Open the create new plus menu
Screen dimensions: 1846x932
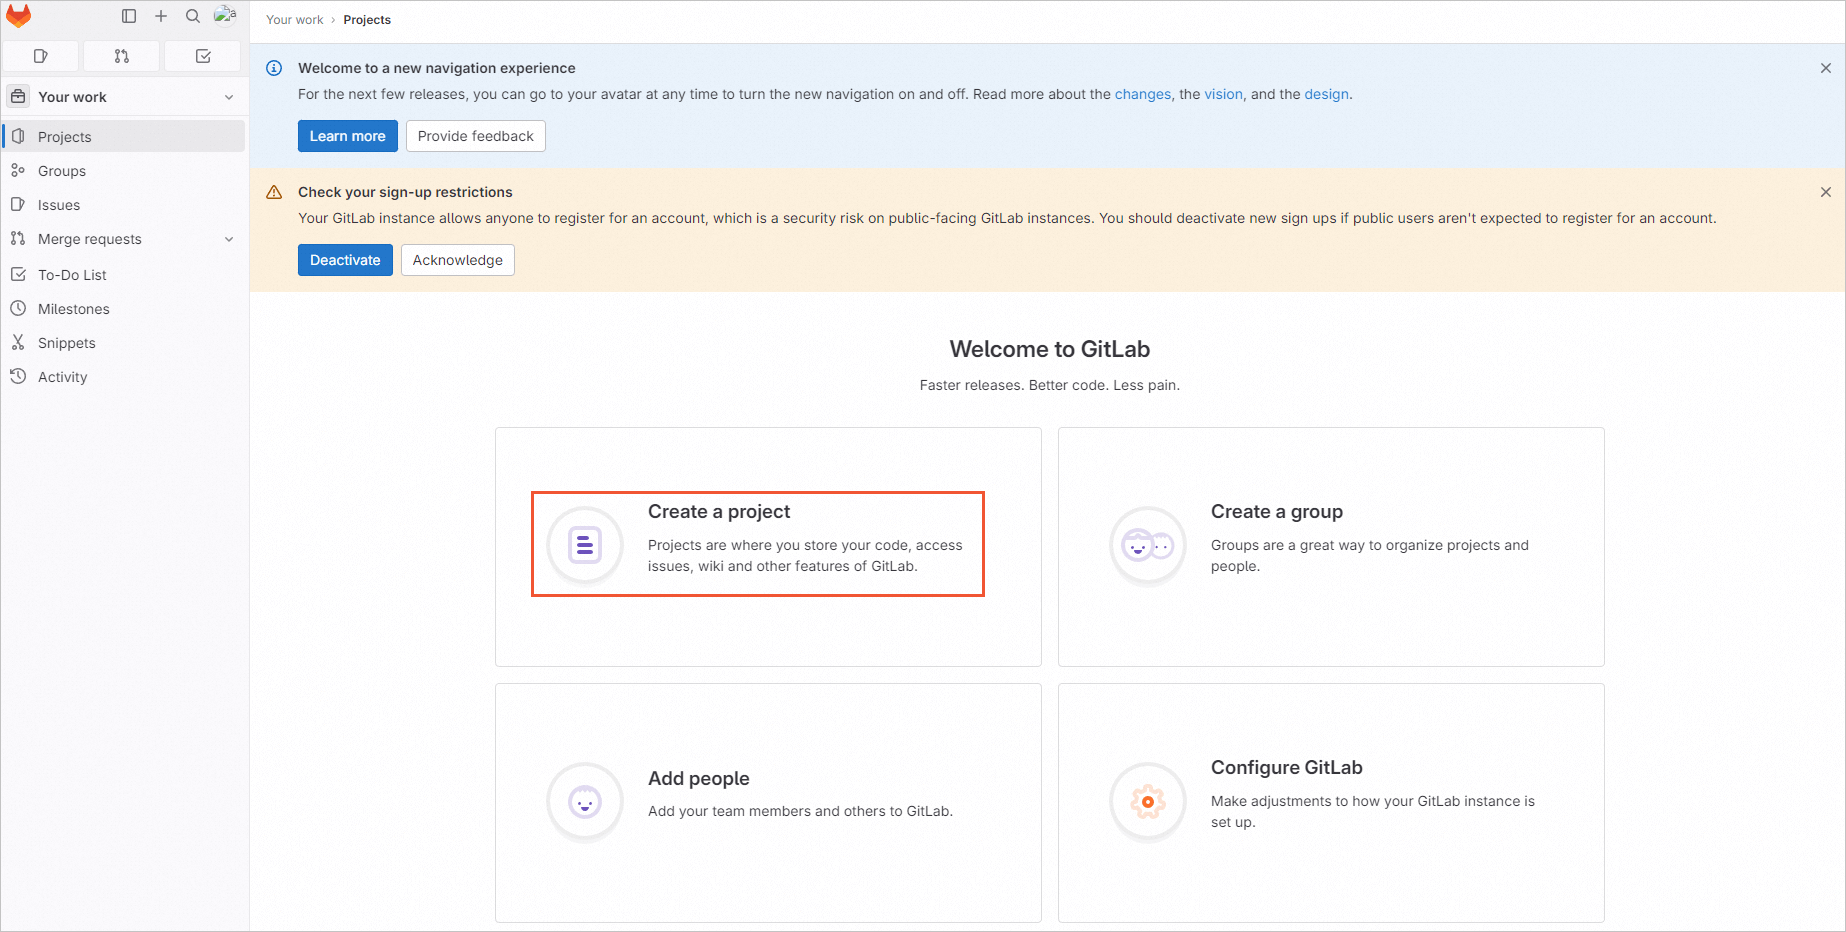(161, 16)
